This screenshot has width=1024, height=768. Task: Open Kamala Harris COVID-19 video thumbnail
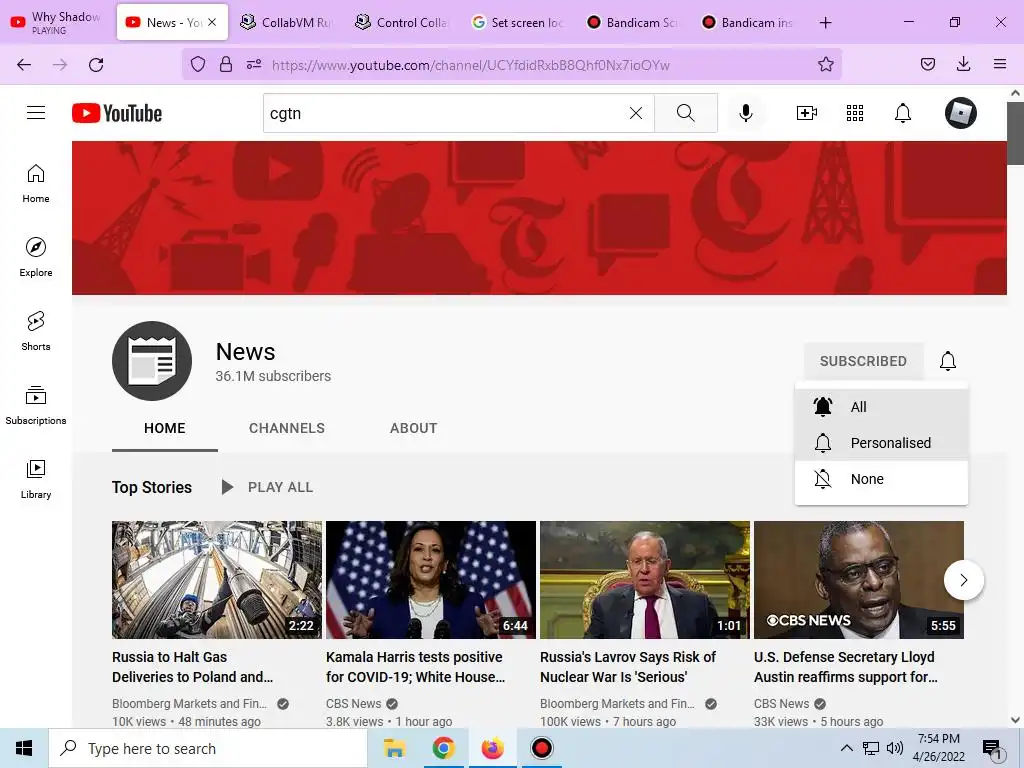coord(431,580)
